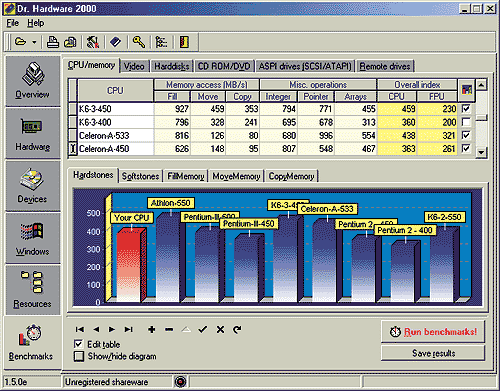Switch to the Harddisks tab
This screenshot has width=500, height=391.
(172, 66)
